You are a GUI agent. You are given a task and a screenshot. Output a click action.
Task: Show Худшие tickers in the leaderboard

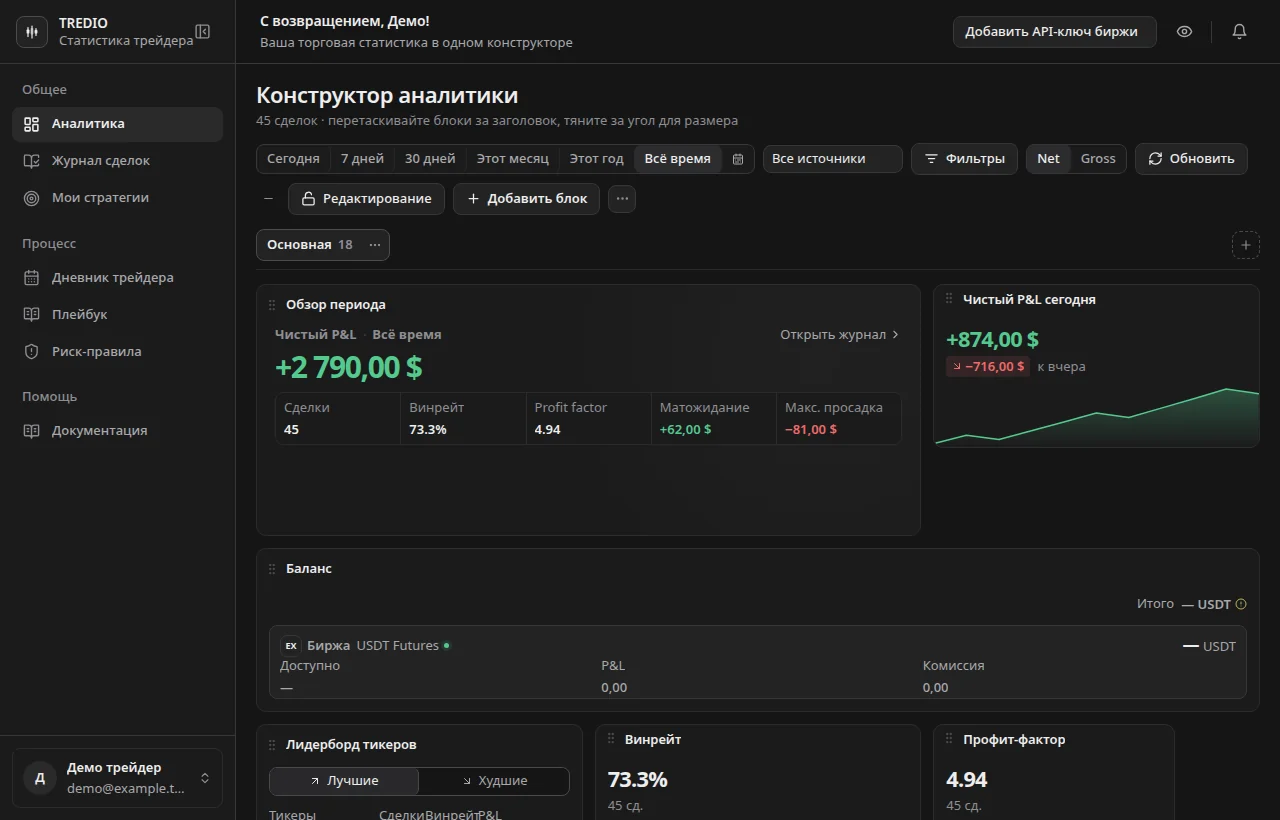click(494, 781)
